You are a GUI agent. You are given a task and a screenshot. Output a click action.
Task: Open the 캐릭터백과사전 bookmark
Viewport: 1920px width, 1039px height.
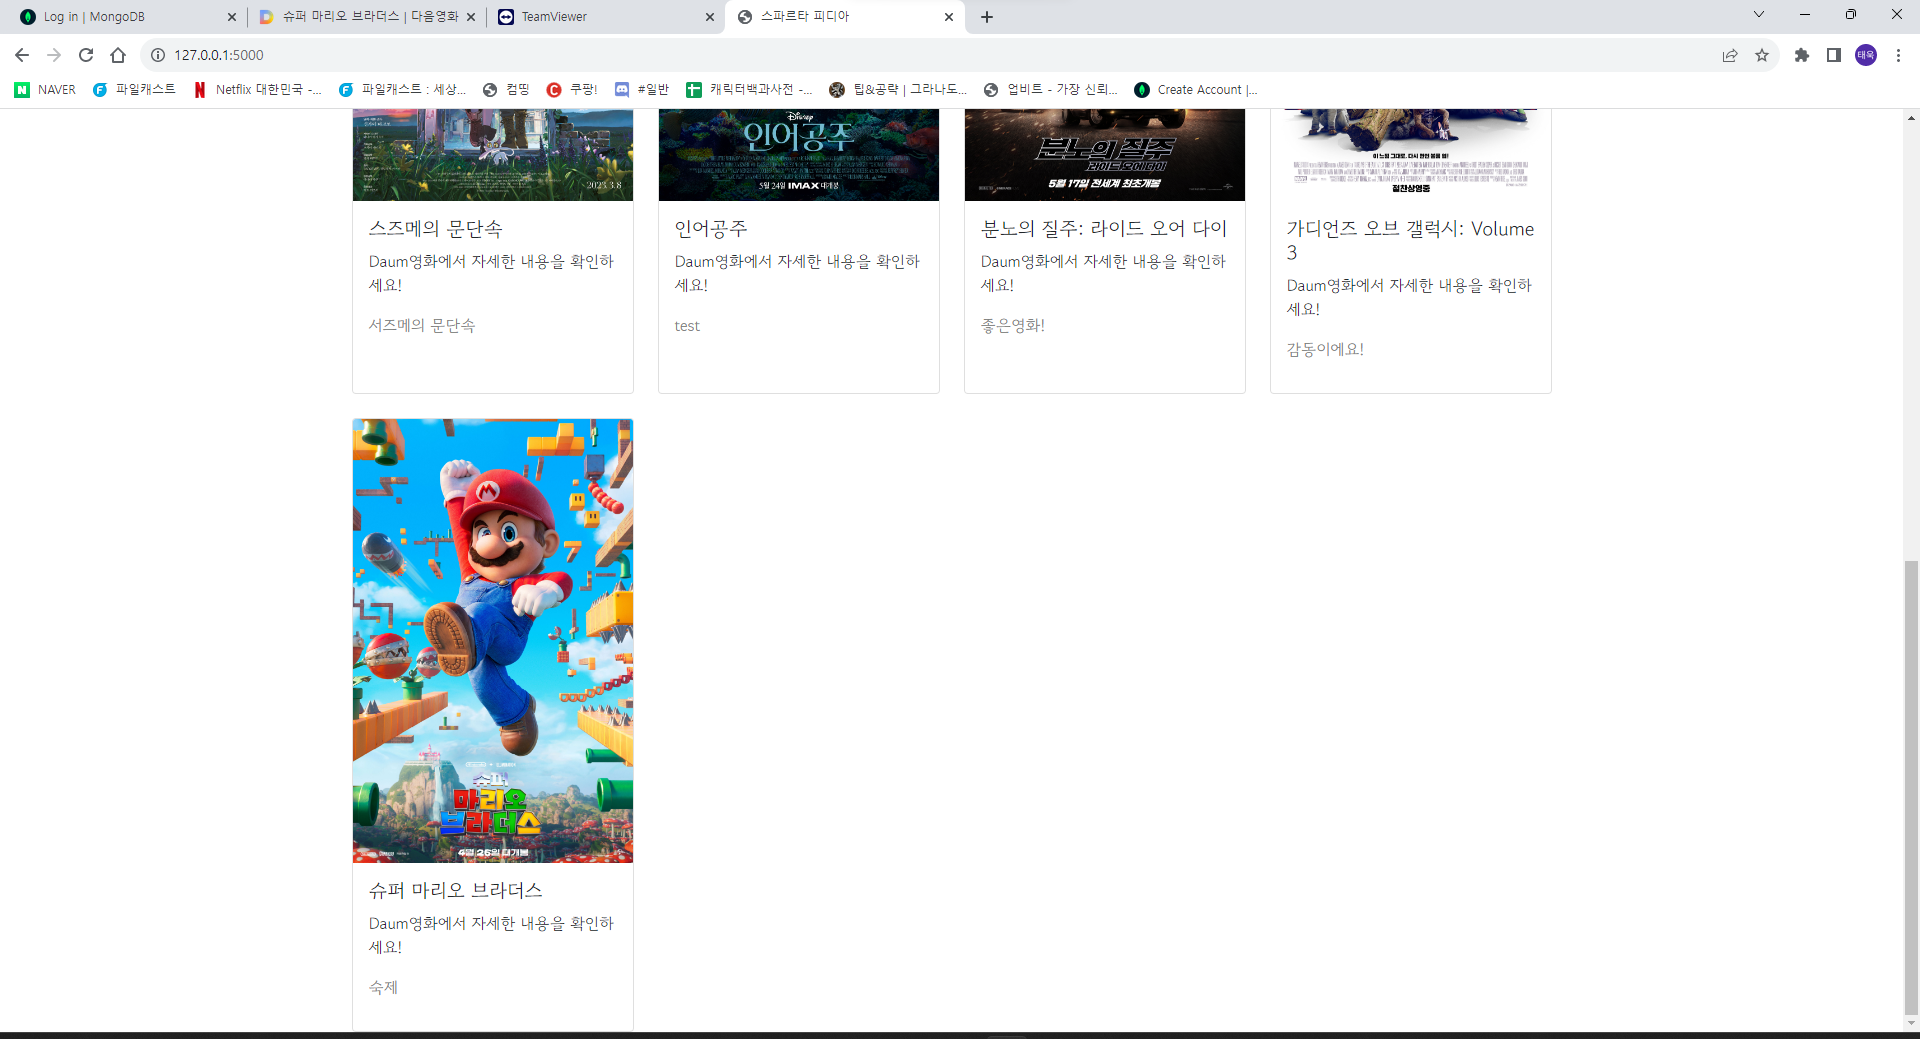tap(750, 90)
